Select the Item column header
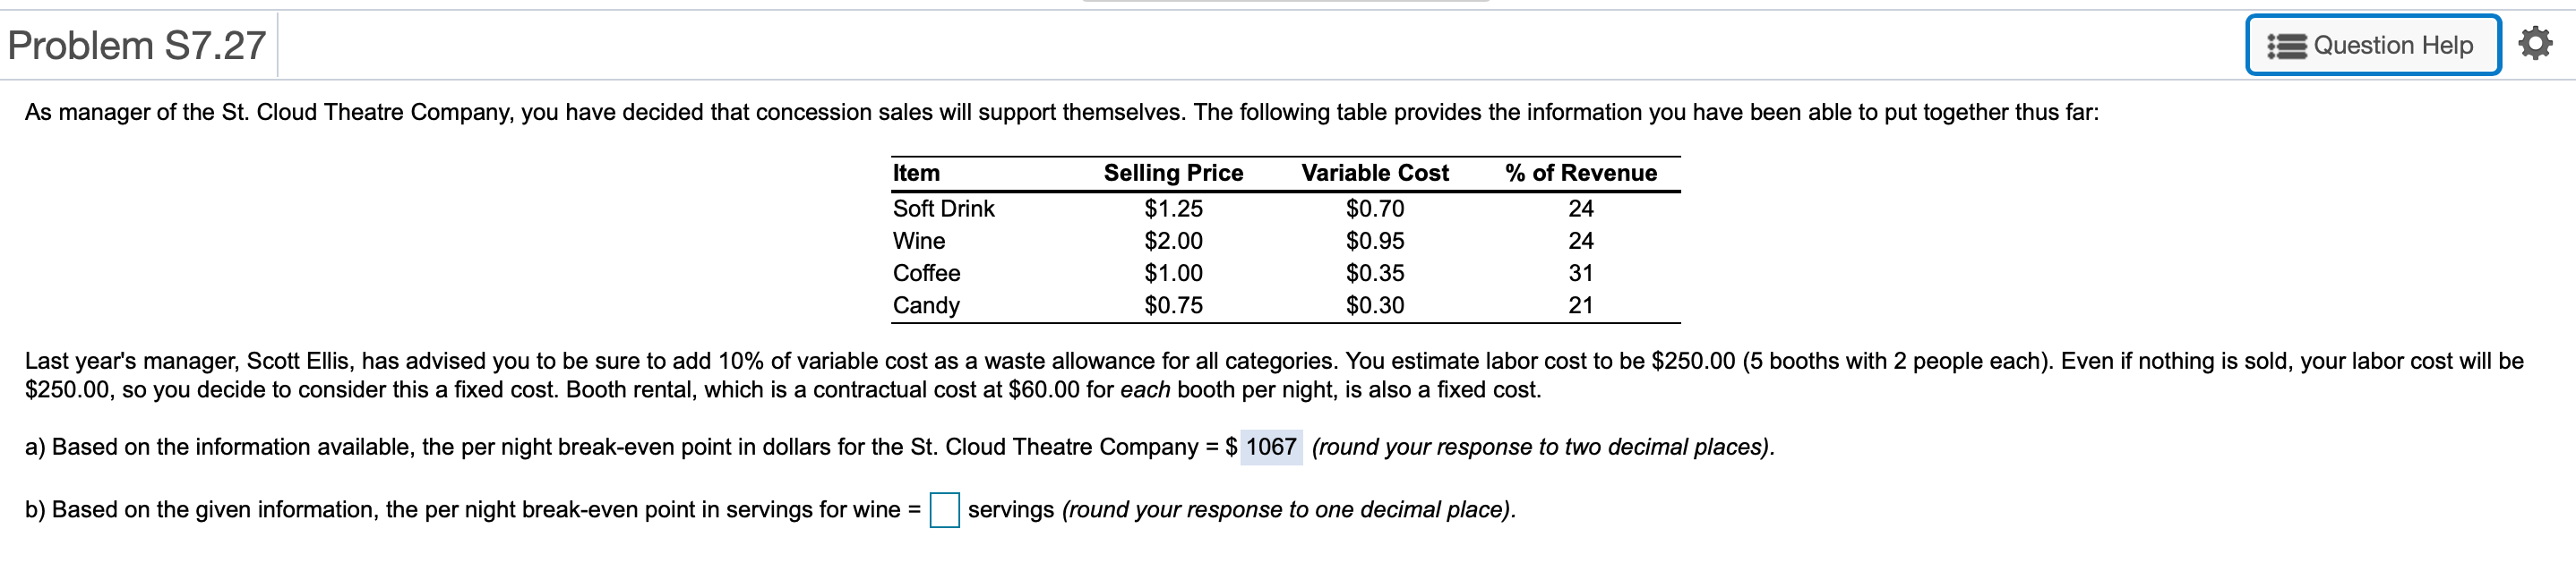This screenshot has height=580, width=2576. (917, 172)
